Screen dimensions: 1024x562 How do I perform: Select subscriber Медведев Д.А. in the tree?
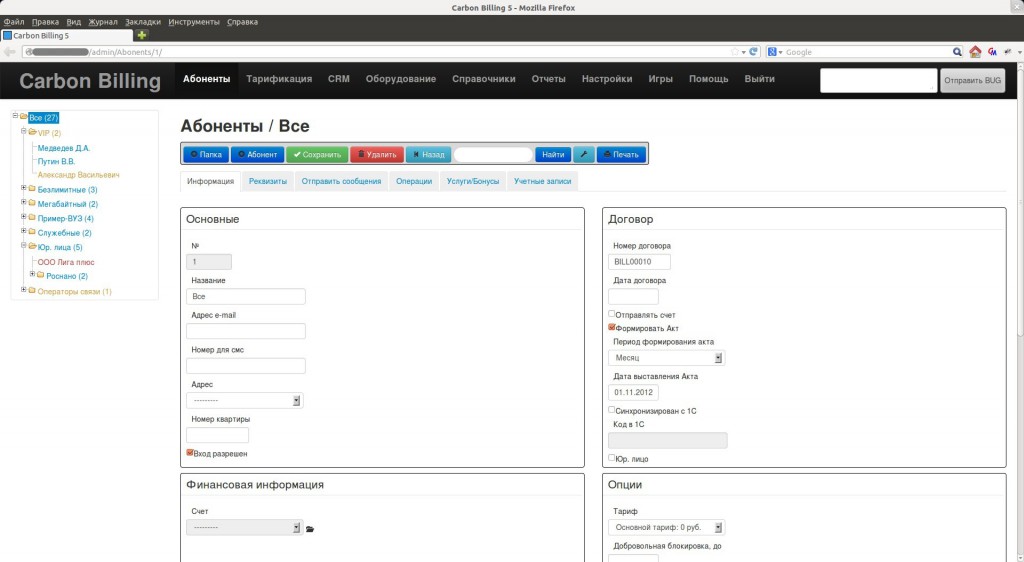[x=64, y=148]
